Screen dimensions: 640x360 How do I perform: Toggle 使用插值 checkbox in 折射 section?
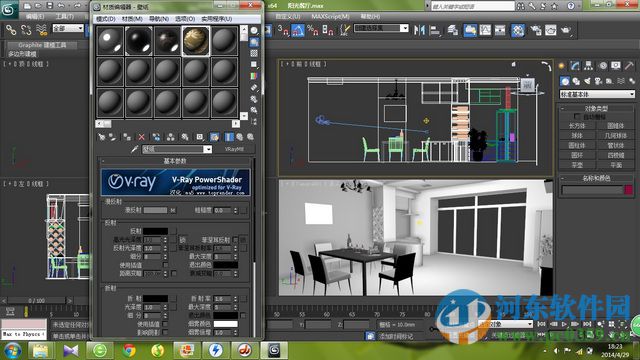click(x=165, y=324)
